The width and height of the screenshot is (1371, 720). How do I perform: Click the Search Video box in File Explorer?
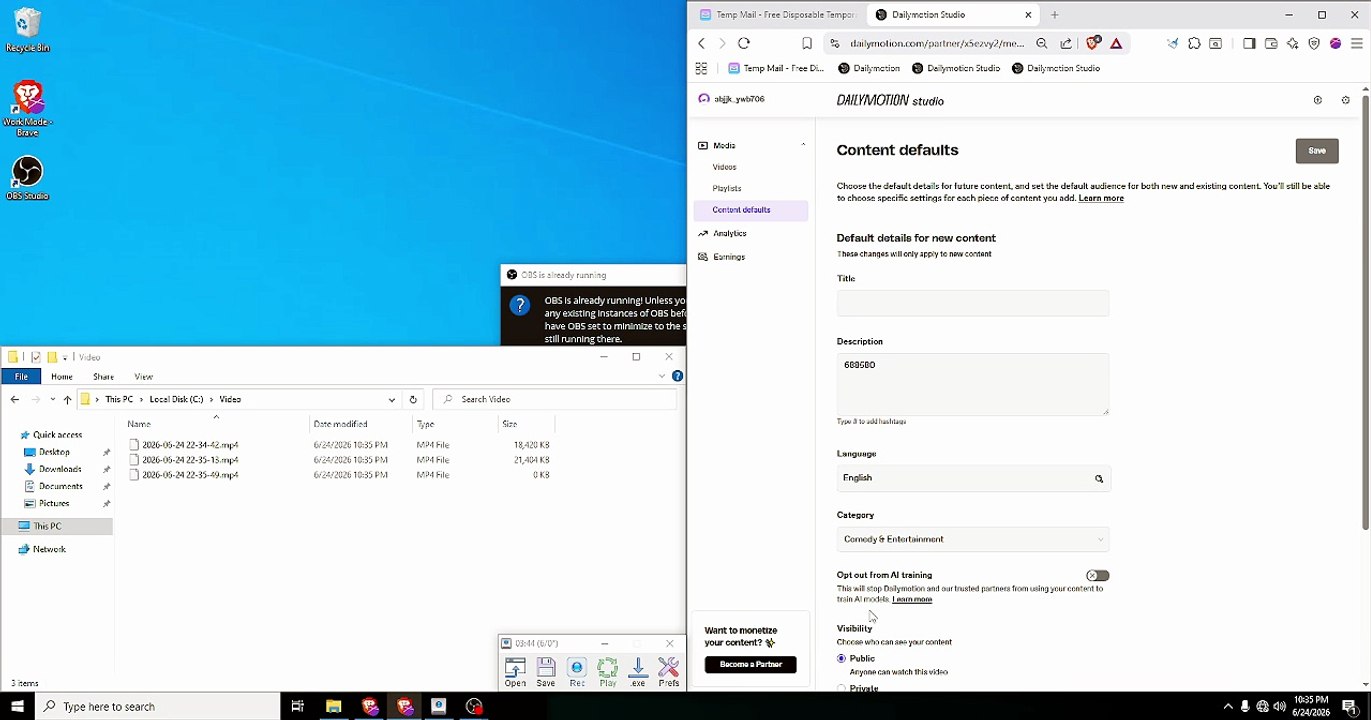[x=556, y=399]
